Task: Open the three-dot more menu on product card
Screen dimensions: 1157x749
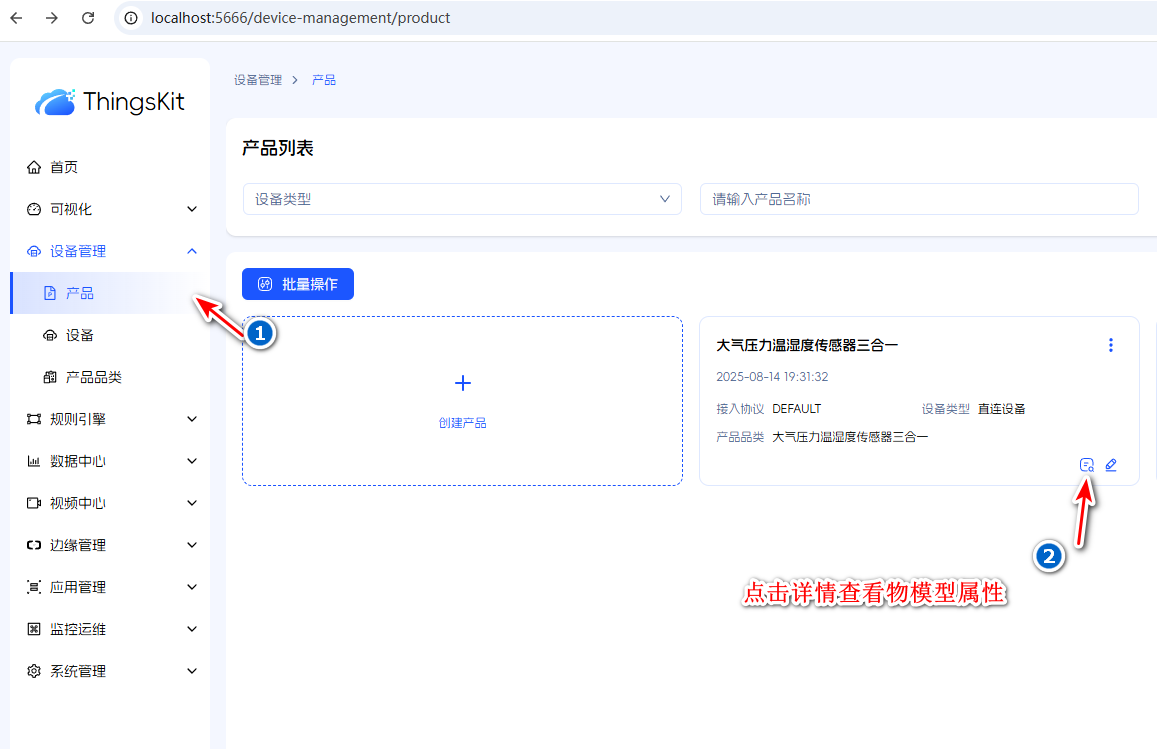Action: [x=1110, y=345]
